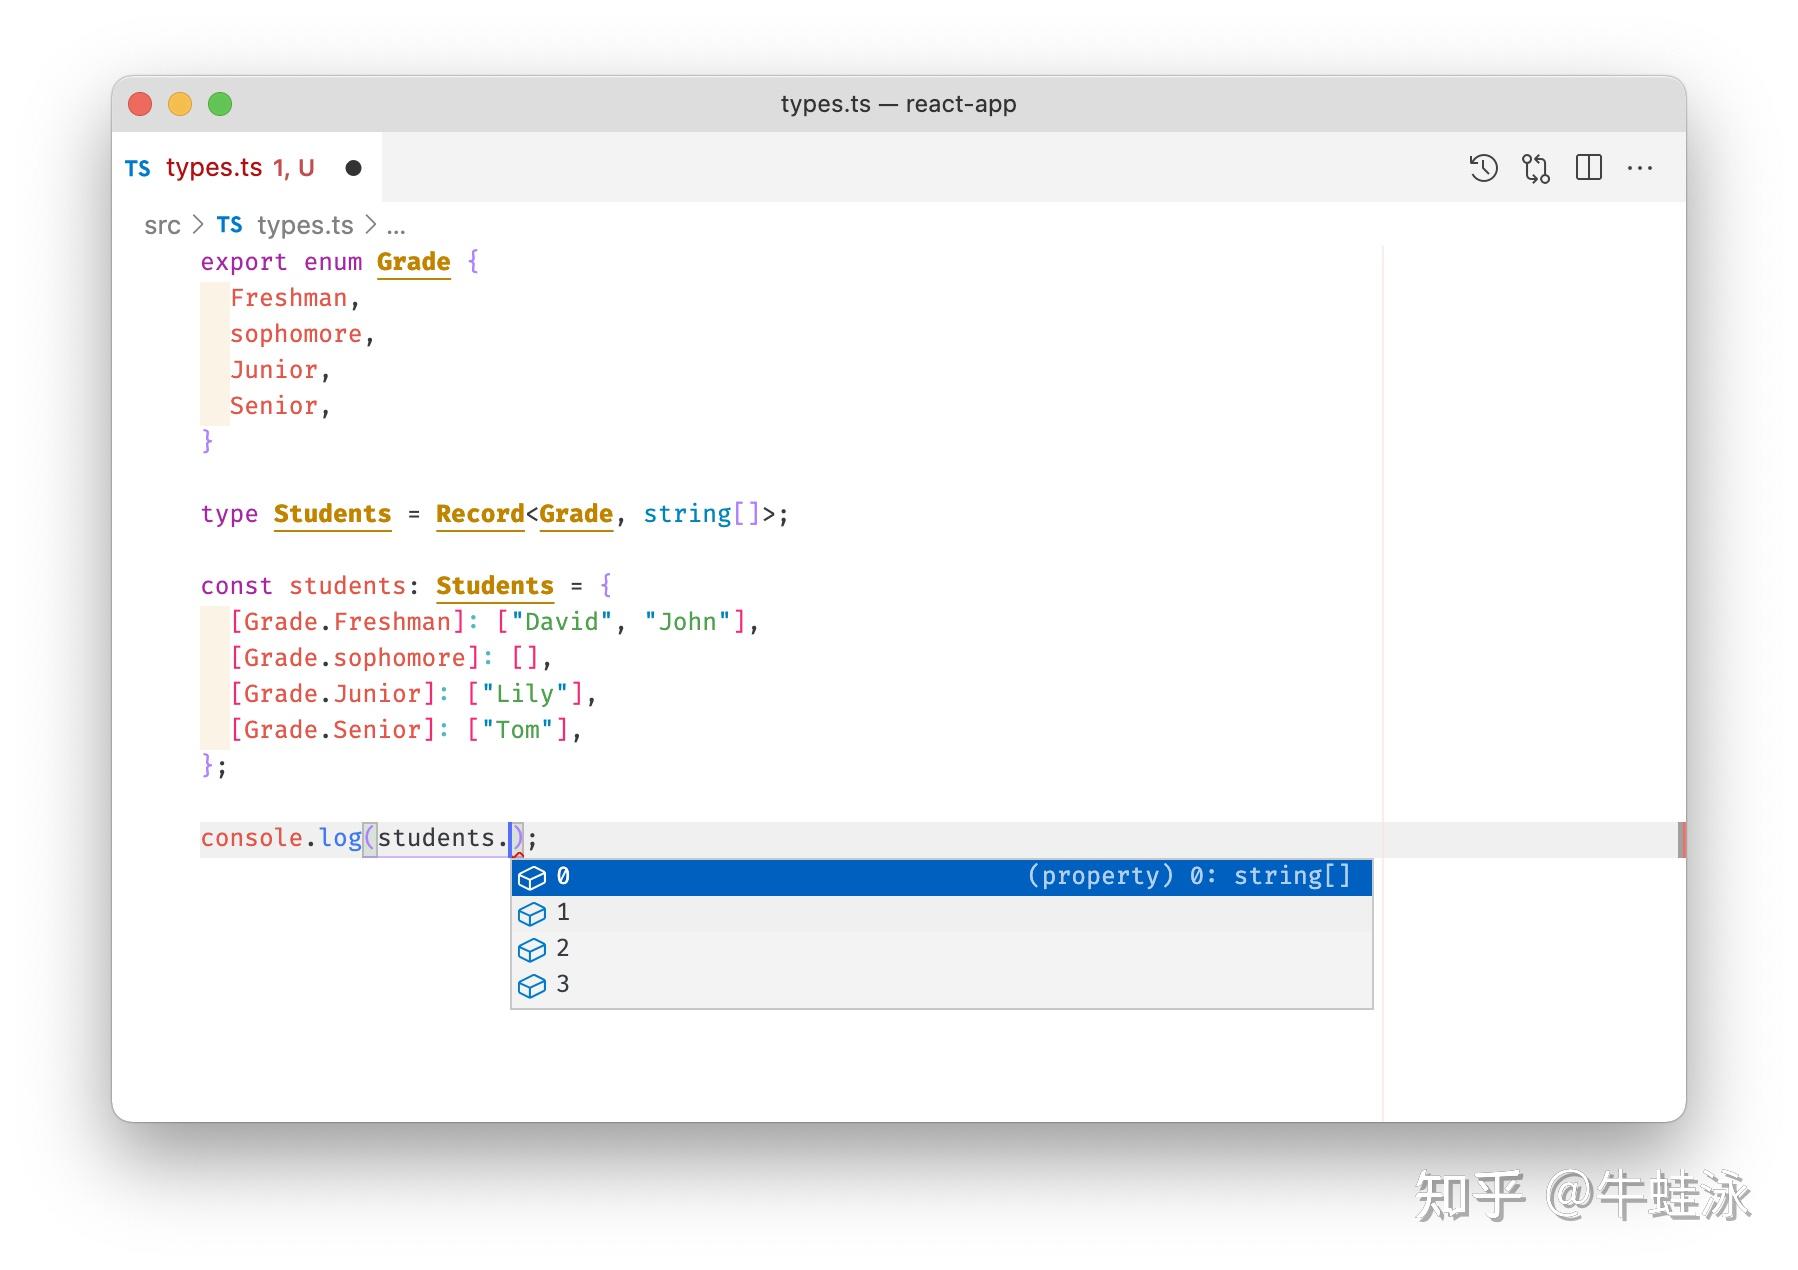Expand the ellipsis item in the breadcrumb
This screenshot has width=1798, height=1270.
pyautogui.click(x=397, y=227)
